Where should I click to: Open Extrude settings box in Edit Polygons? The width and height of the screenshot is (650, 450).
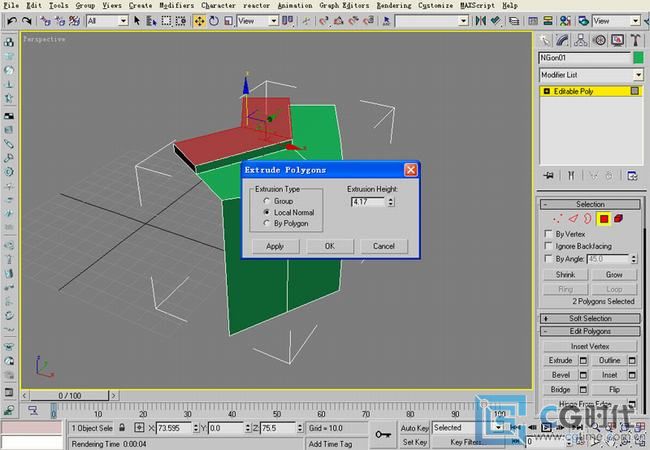pyautogui.click(x=583, y=360)
